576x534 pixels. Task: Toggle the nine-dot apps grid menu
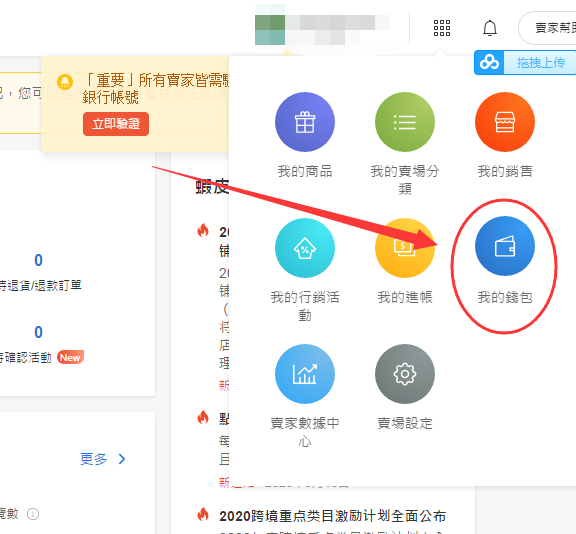tap(442, 28)
